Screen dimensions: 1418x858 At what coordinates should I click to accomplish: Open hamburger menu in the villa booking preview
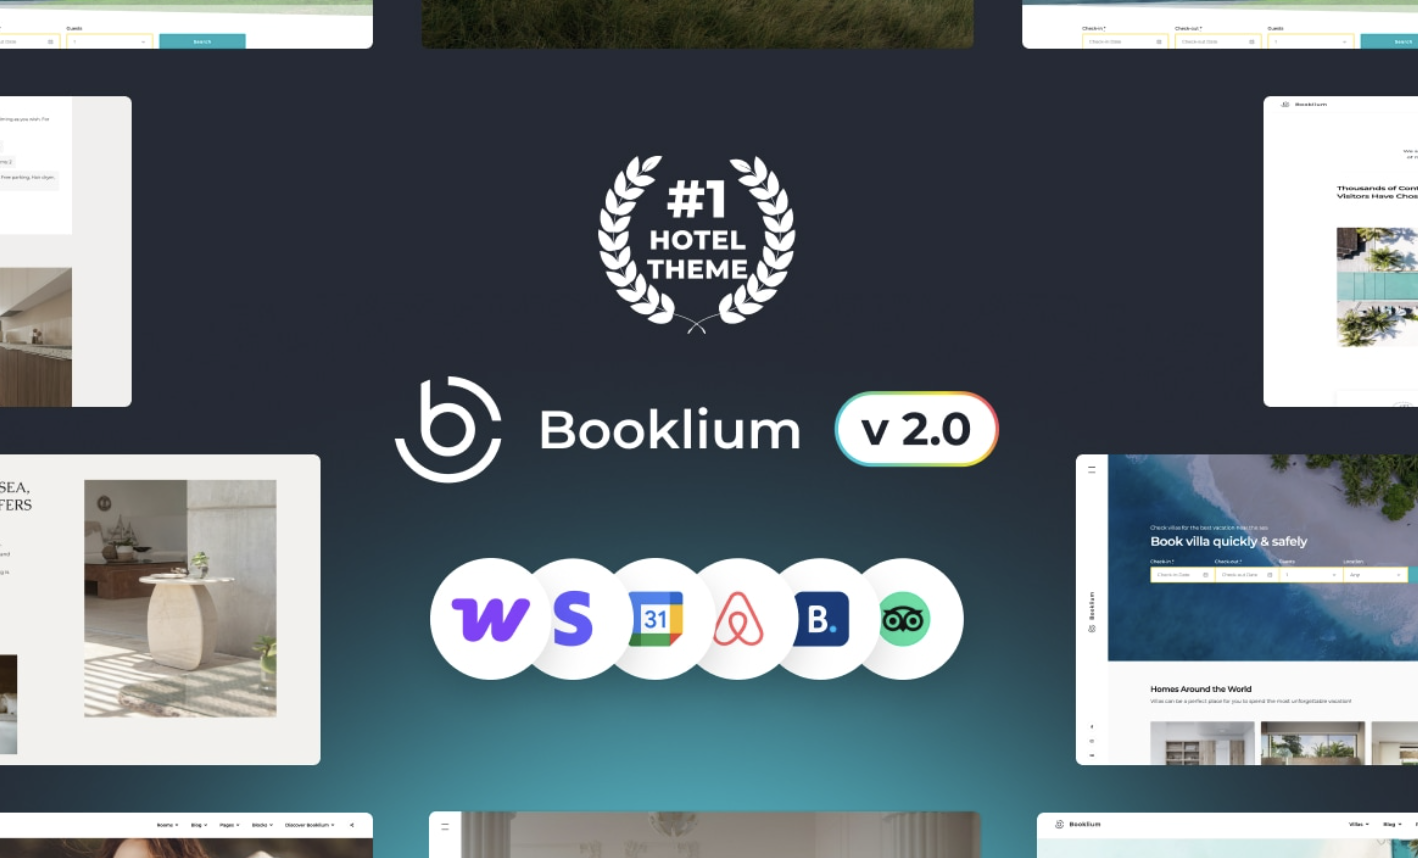click(1091, 469)
